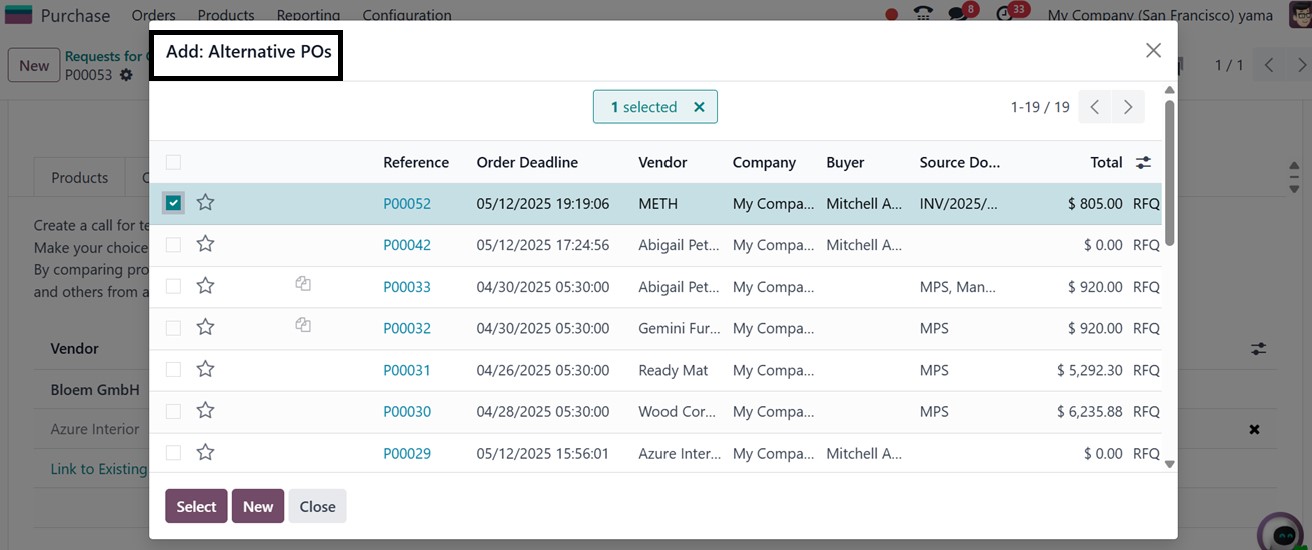1312x550 pixels.
Task: Open the messages chat icon in navbar
Action: (958, 15)
